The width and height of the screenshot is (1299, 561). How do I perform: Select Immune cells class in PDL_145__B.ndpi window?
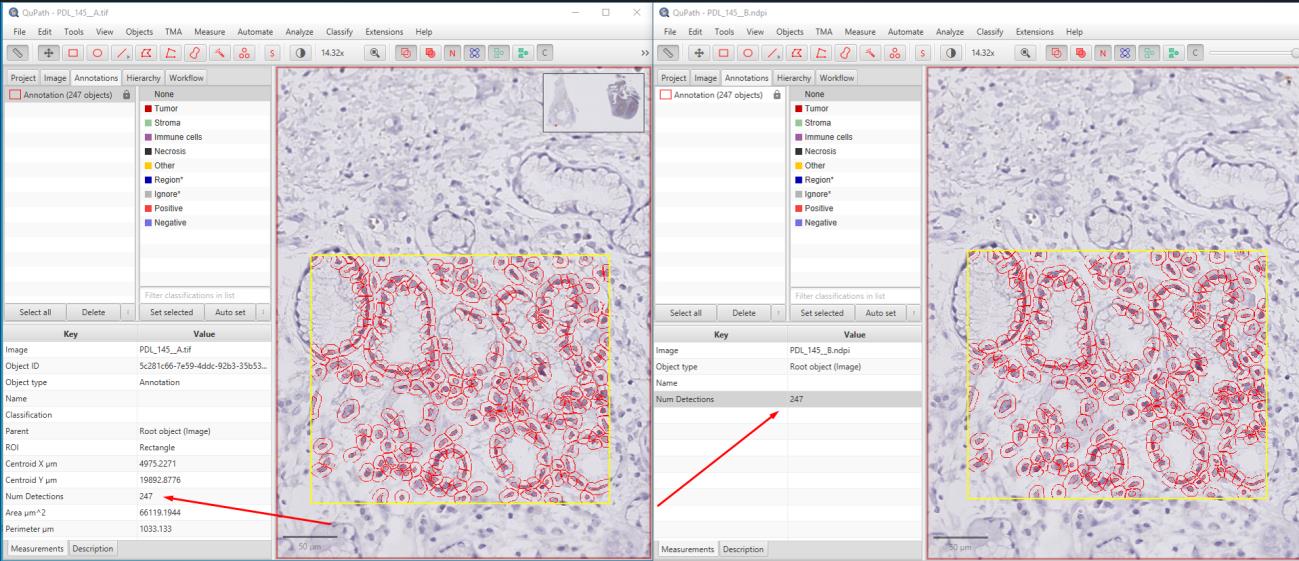click(855, 137)
